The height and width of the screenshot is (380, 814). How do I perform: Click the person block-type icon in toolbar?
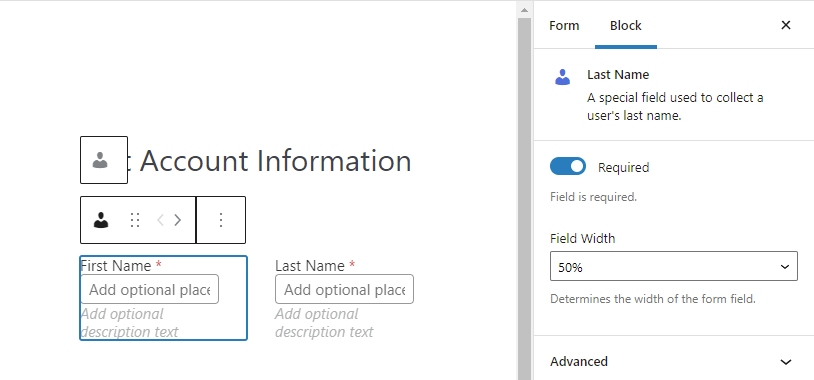(101, 220)
